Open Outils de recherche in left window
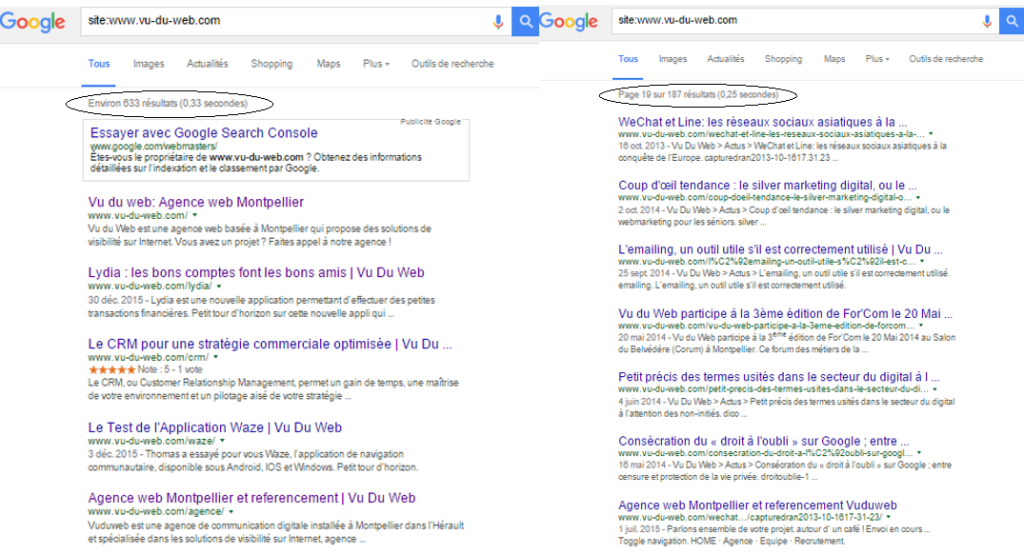The height and width of the screenshot is (555, 1024). tap(453, 64)
